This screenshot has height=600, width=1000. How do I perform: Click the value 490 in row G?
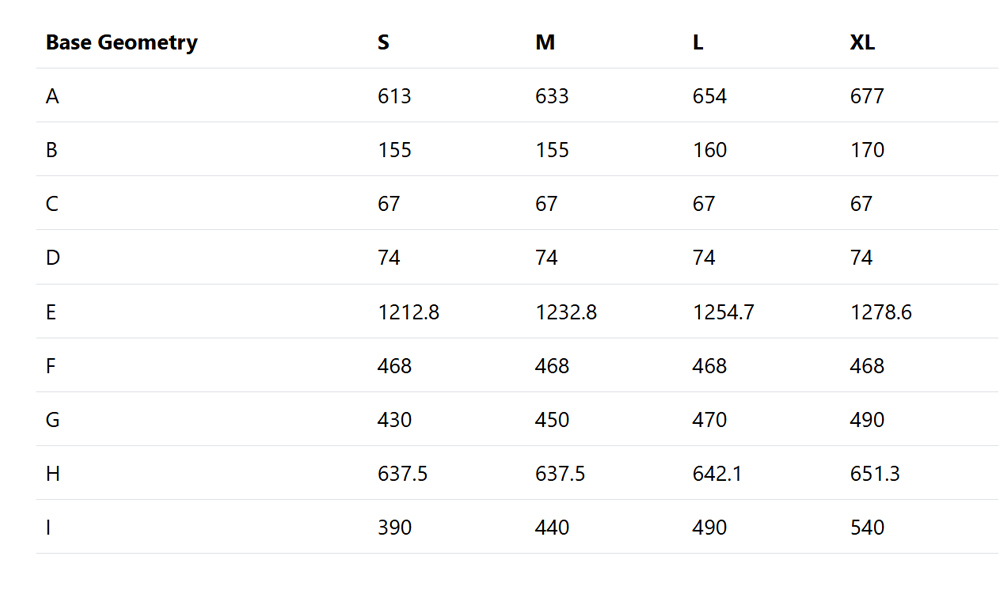tap(867, 420)
